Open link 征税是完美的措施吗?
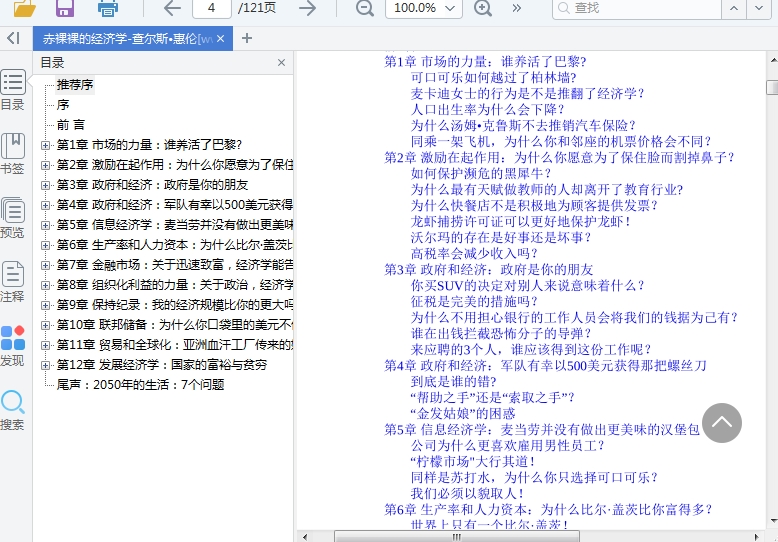Screen dimensions: 778x542 pyautogui.click(x=474, y=301)
